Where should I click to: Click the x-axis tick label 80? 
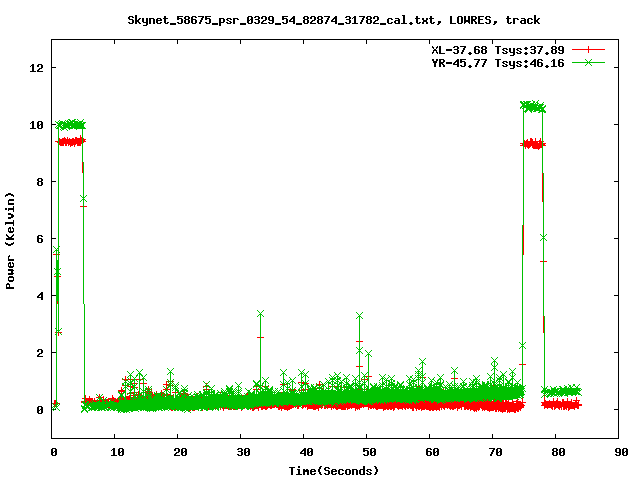click(x=558, y=452)
